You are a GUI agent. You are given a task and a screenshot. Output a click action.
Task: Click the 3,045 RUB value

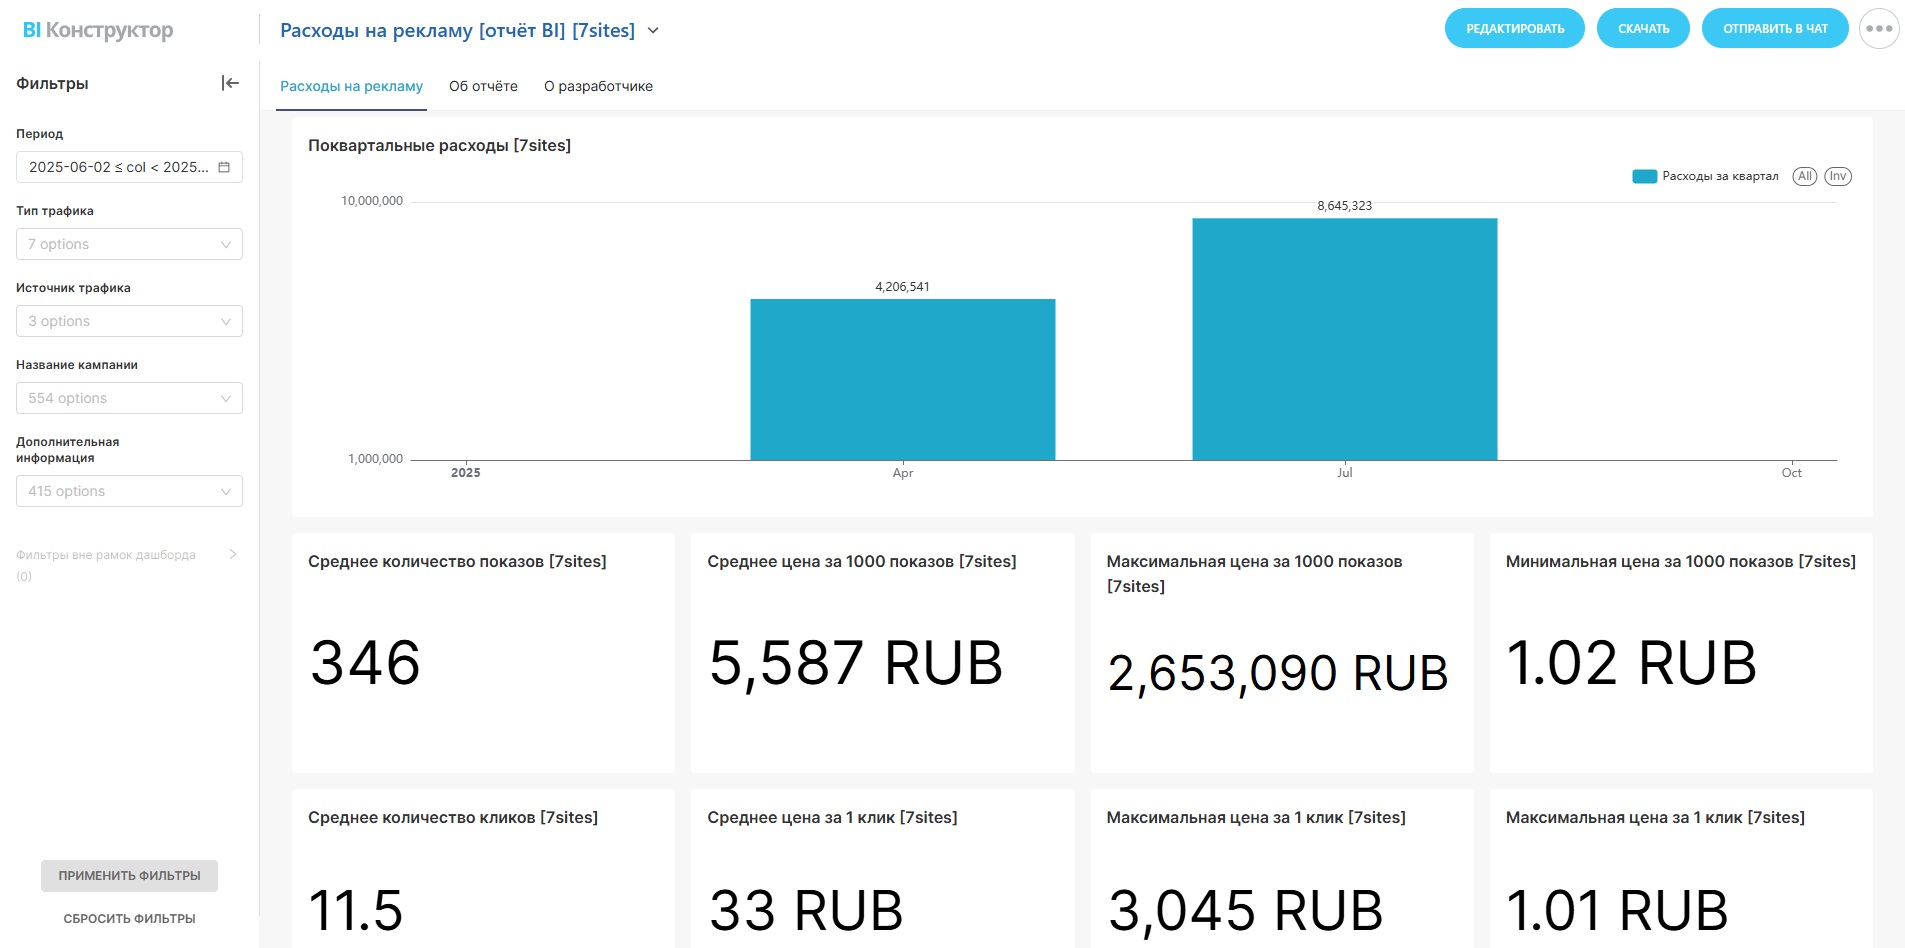(1245, 910)
